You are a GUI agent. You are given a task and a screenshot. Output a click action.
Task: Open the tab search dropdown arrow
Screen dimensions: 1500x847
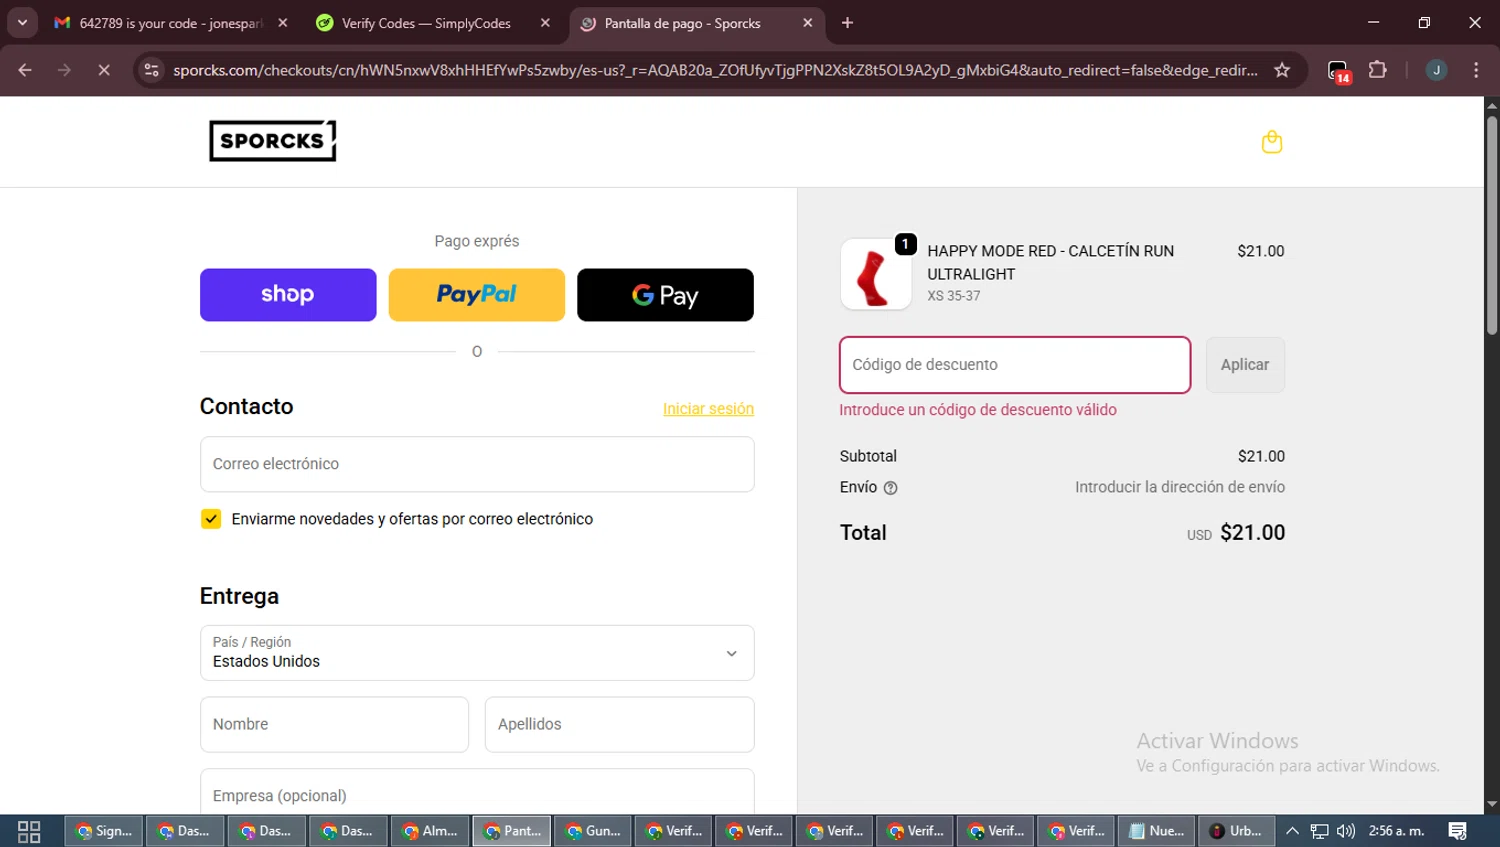[22, 23]
